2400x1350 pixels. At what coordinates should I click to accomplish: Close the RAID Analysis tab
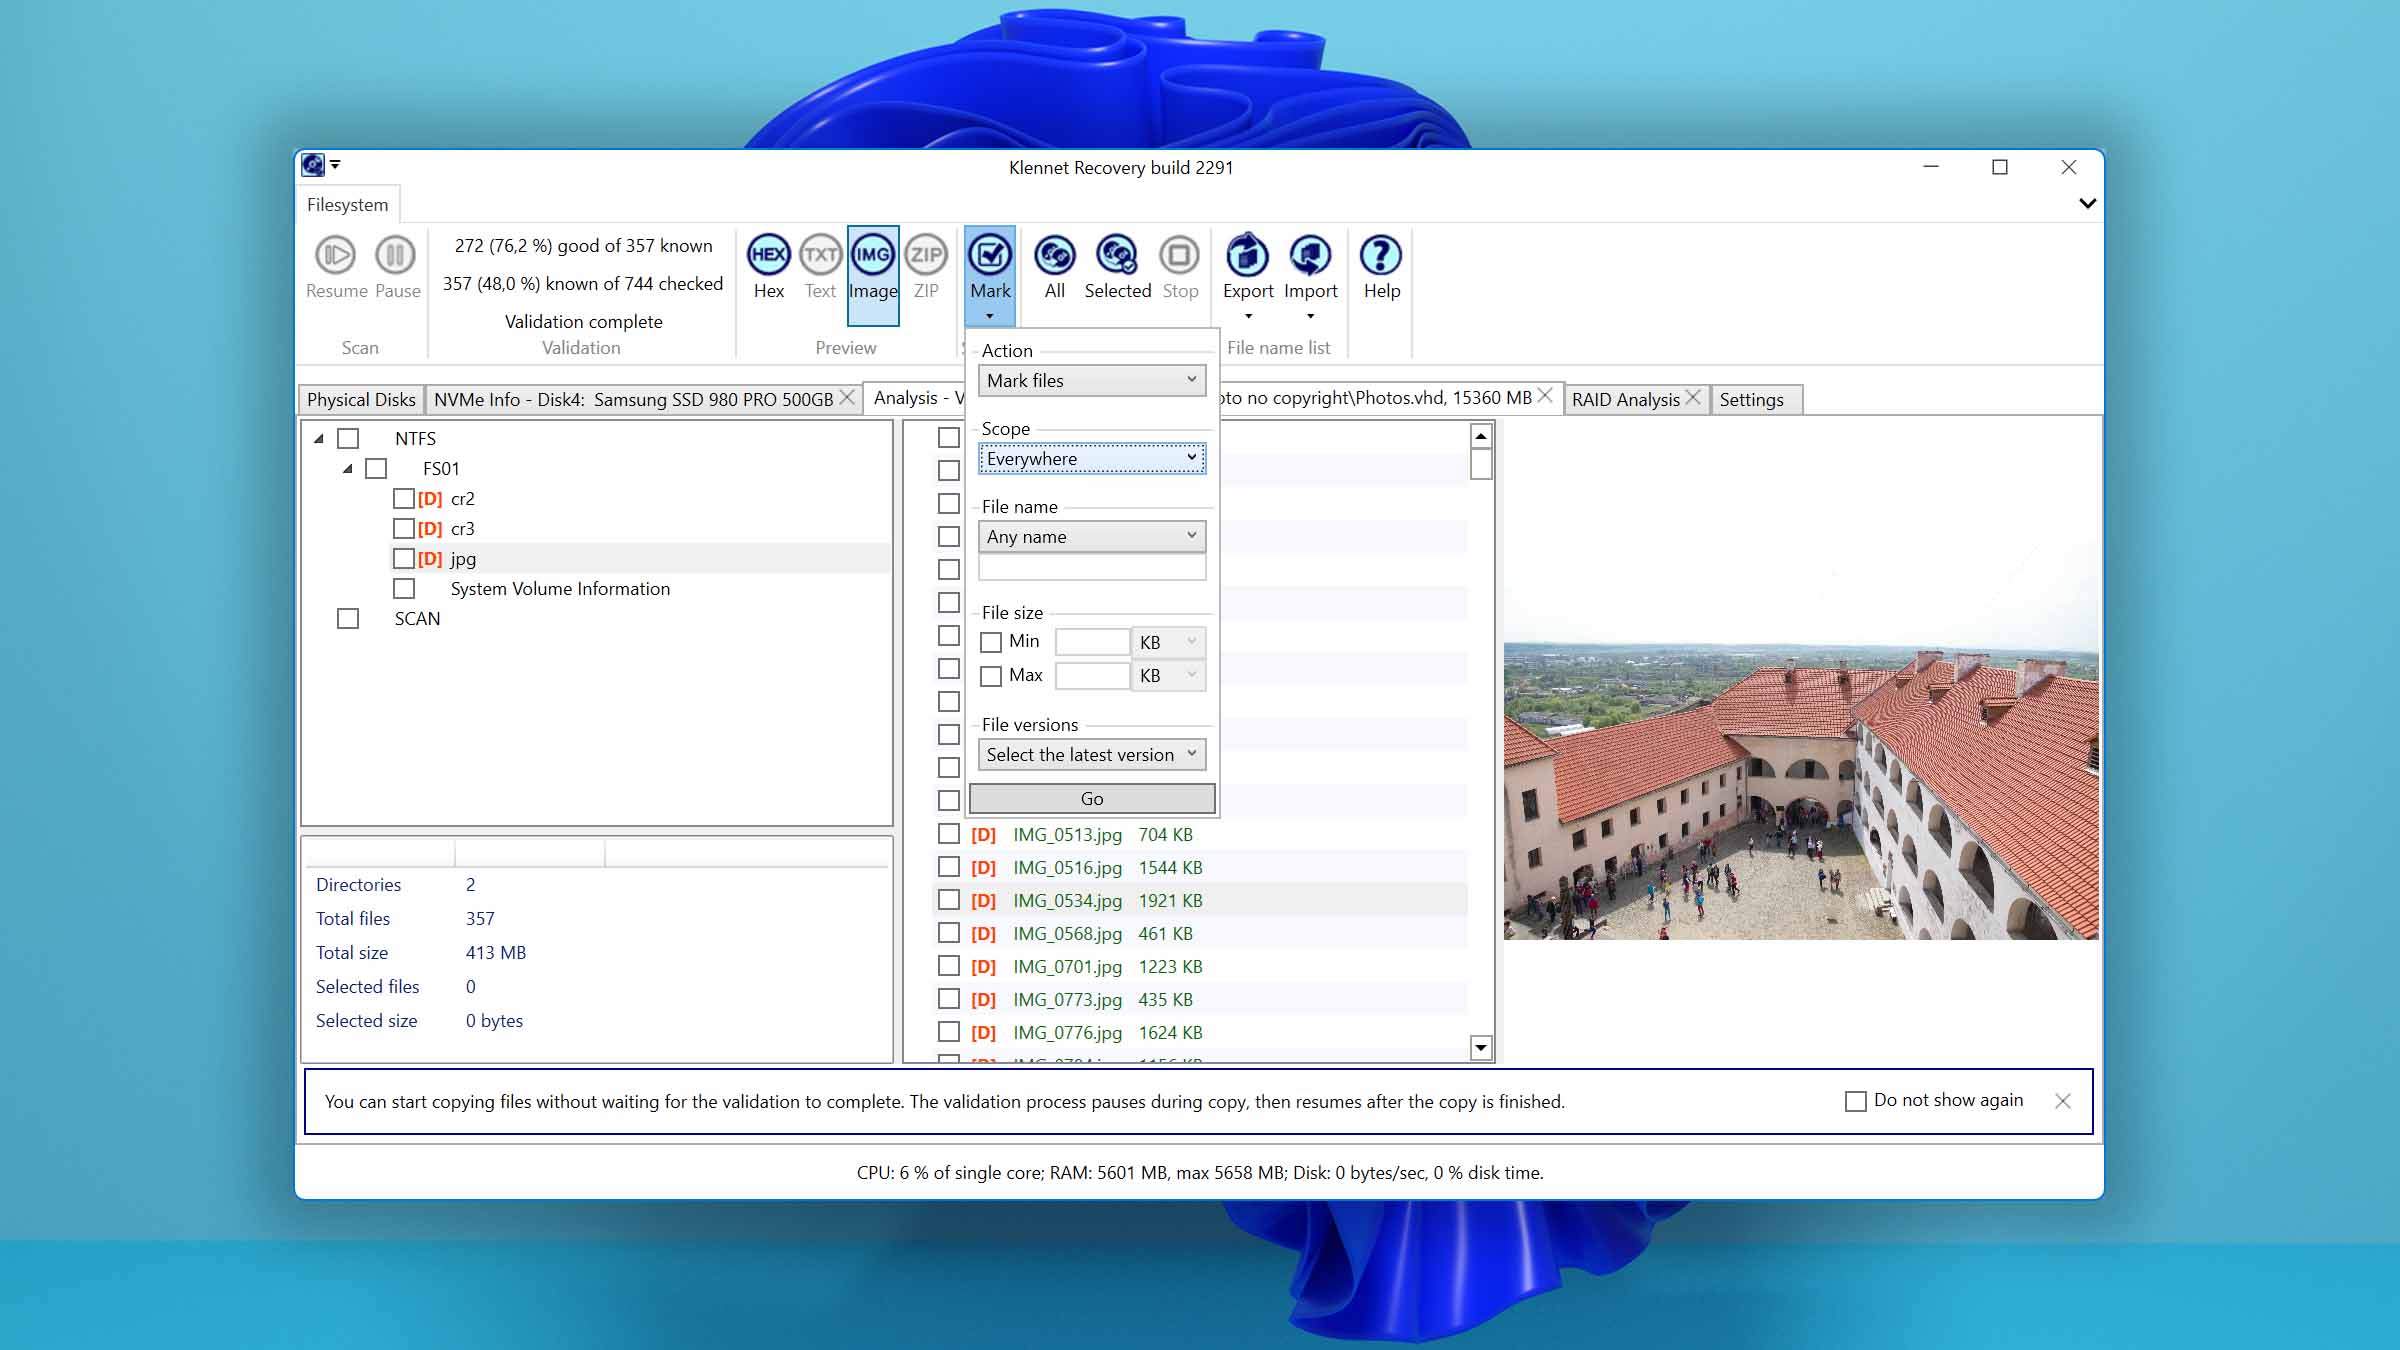point(1693,397)
